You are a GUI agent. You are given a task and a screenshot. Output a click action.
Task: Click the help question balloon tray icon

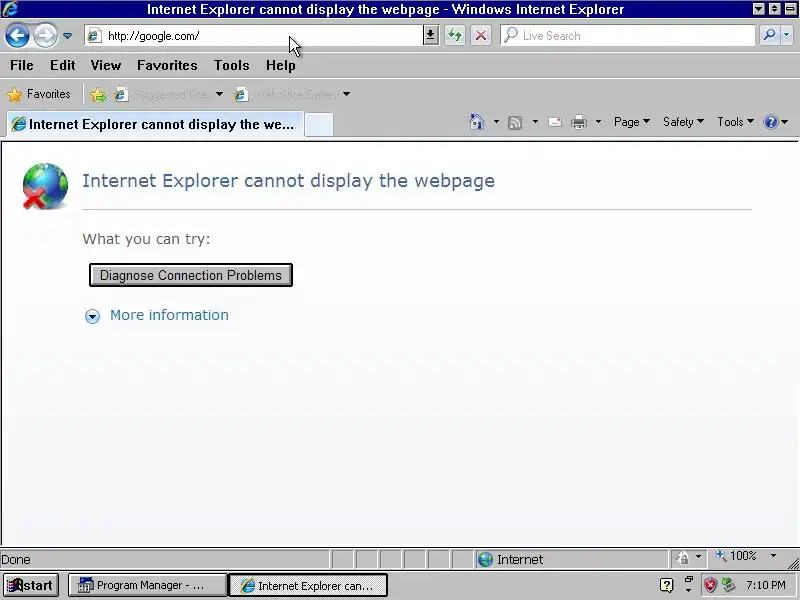[666, 585]
